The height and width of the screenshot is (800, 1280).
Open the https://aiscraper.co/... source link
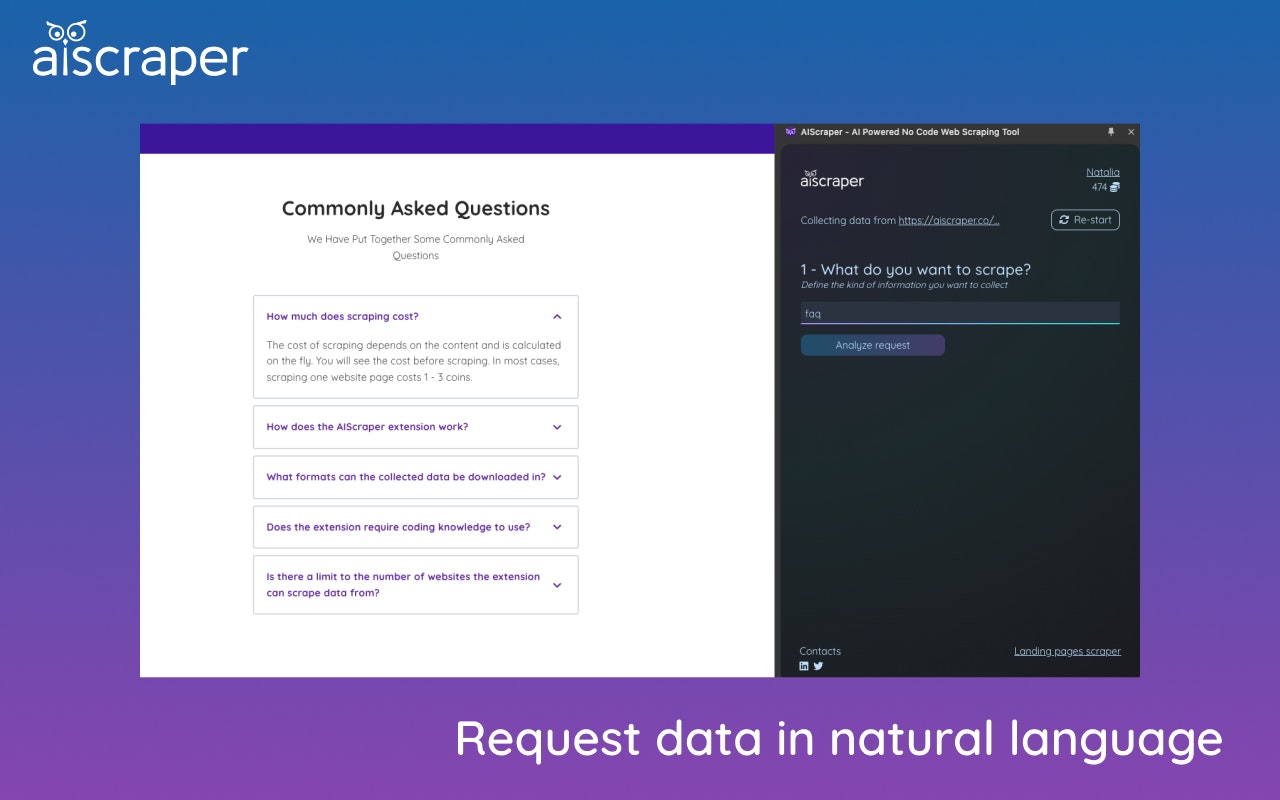[949, 220]
